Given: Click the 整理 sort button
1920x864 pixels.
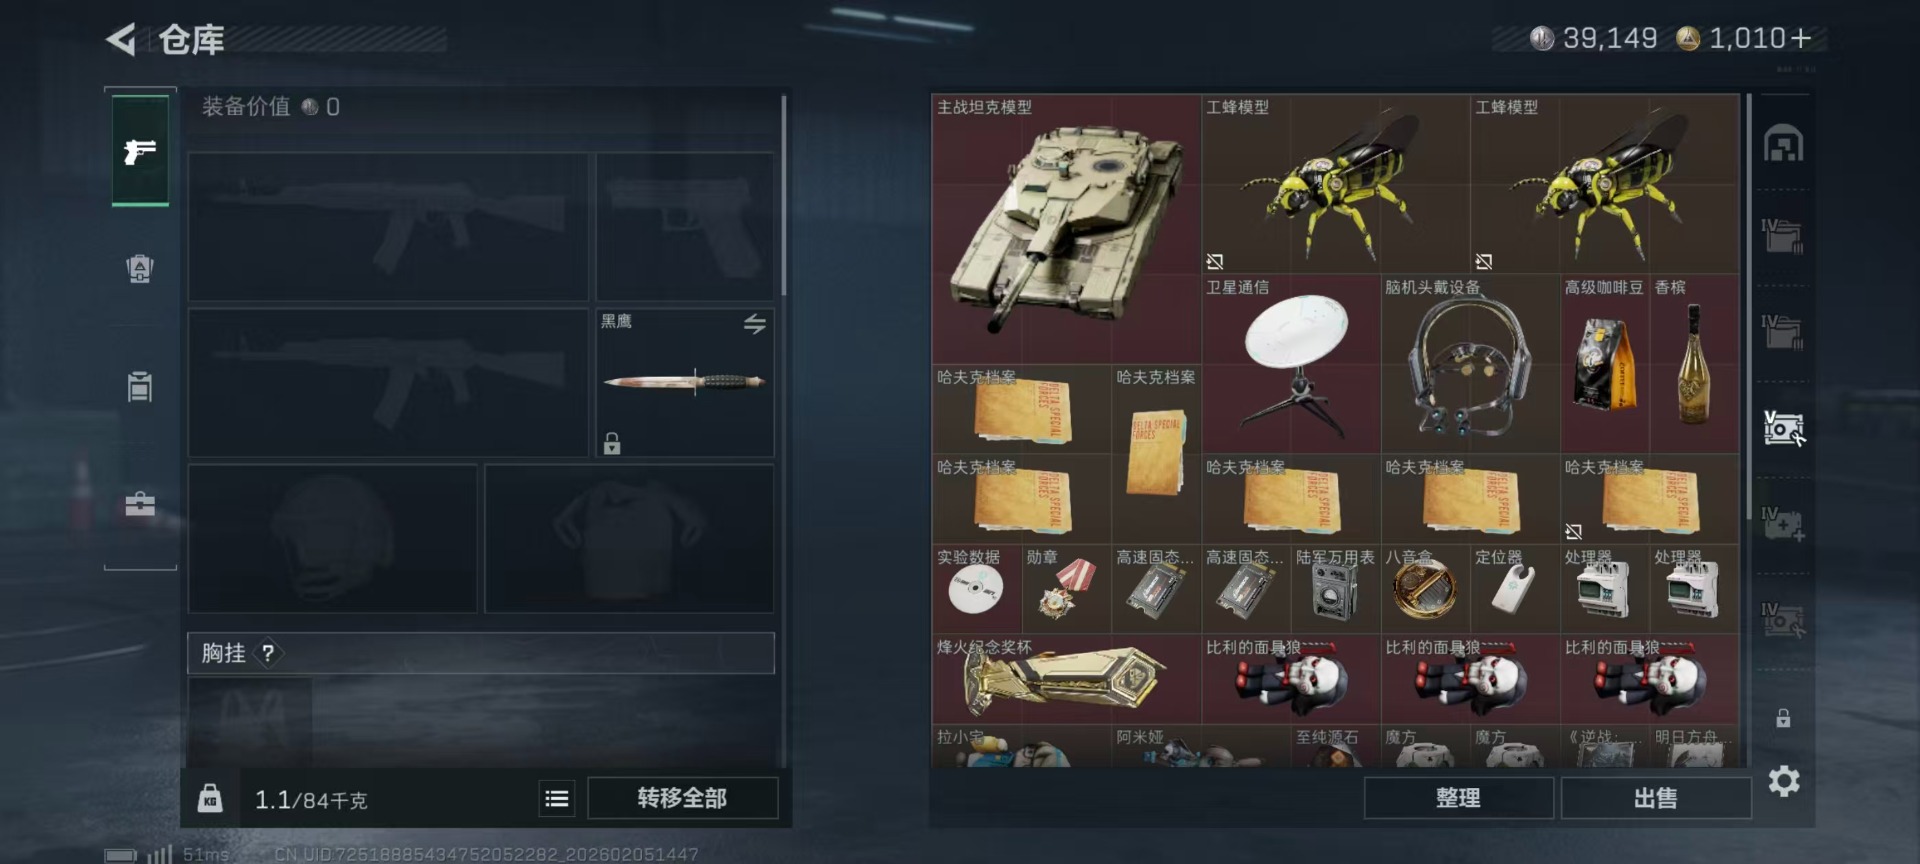Looking at the screenshot, I should (x=1458, y=798).
